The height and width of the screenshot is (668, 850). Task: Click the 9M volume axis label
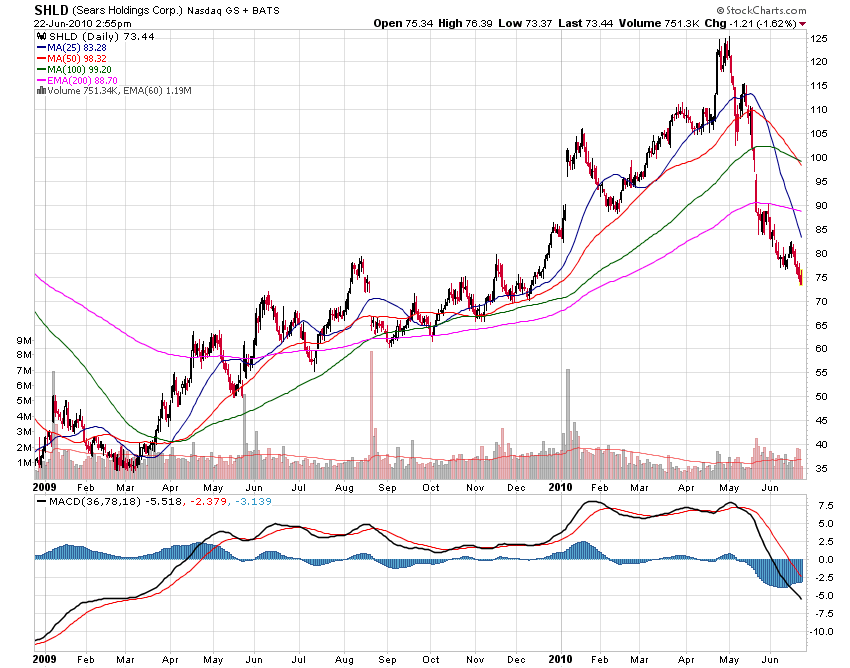click(x=24, y=341)
